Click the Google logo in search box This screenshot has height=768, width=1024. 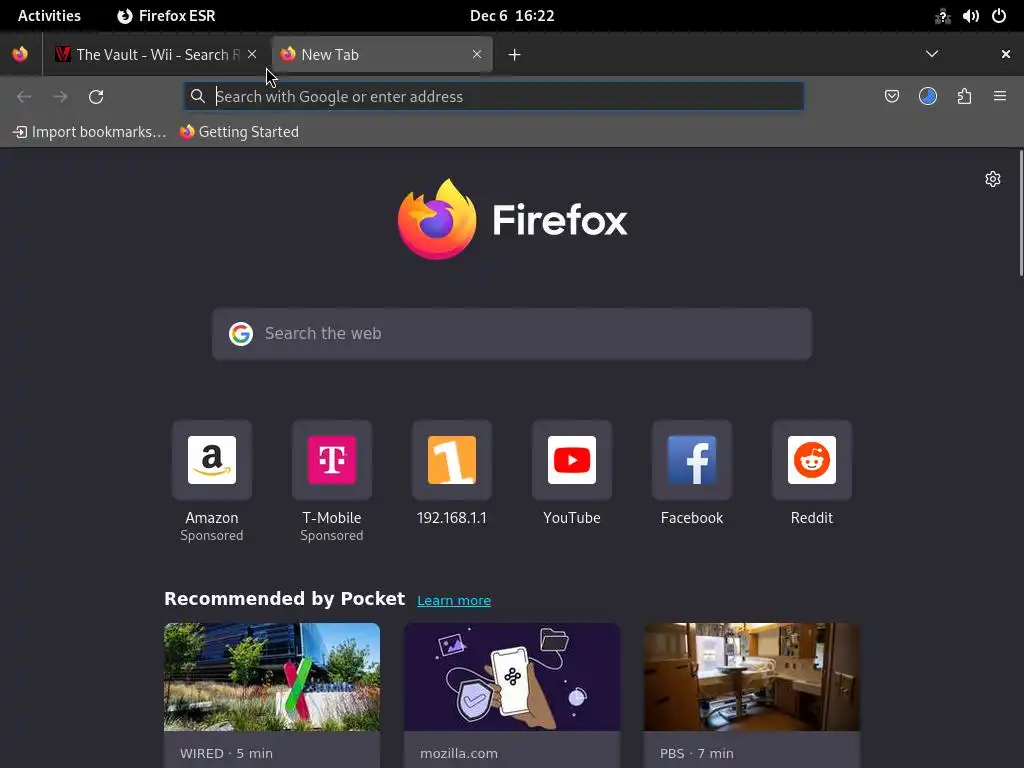pos(241,334)
